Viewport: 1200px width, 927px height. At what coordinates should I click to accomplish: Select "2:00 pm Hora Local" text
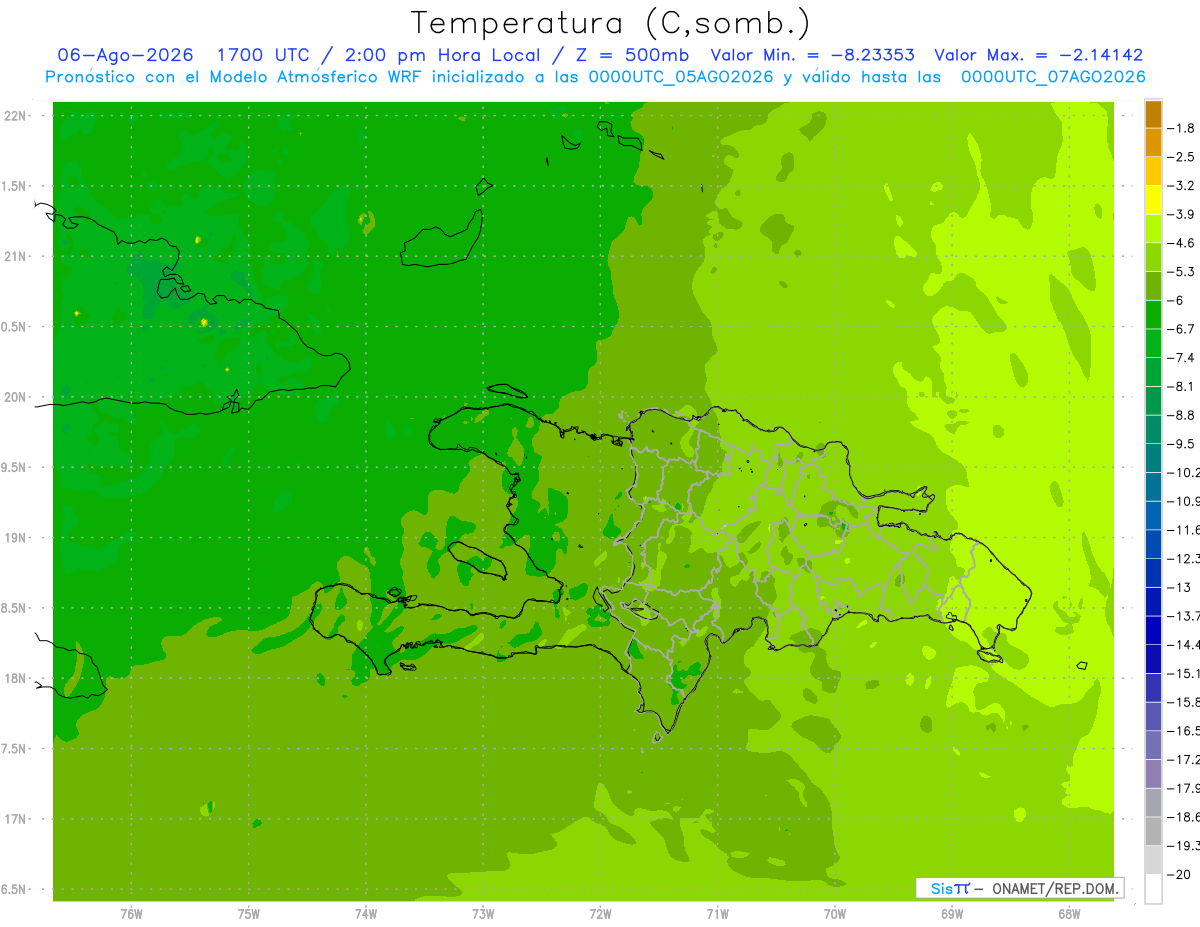point(444,56)
